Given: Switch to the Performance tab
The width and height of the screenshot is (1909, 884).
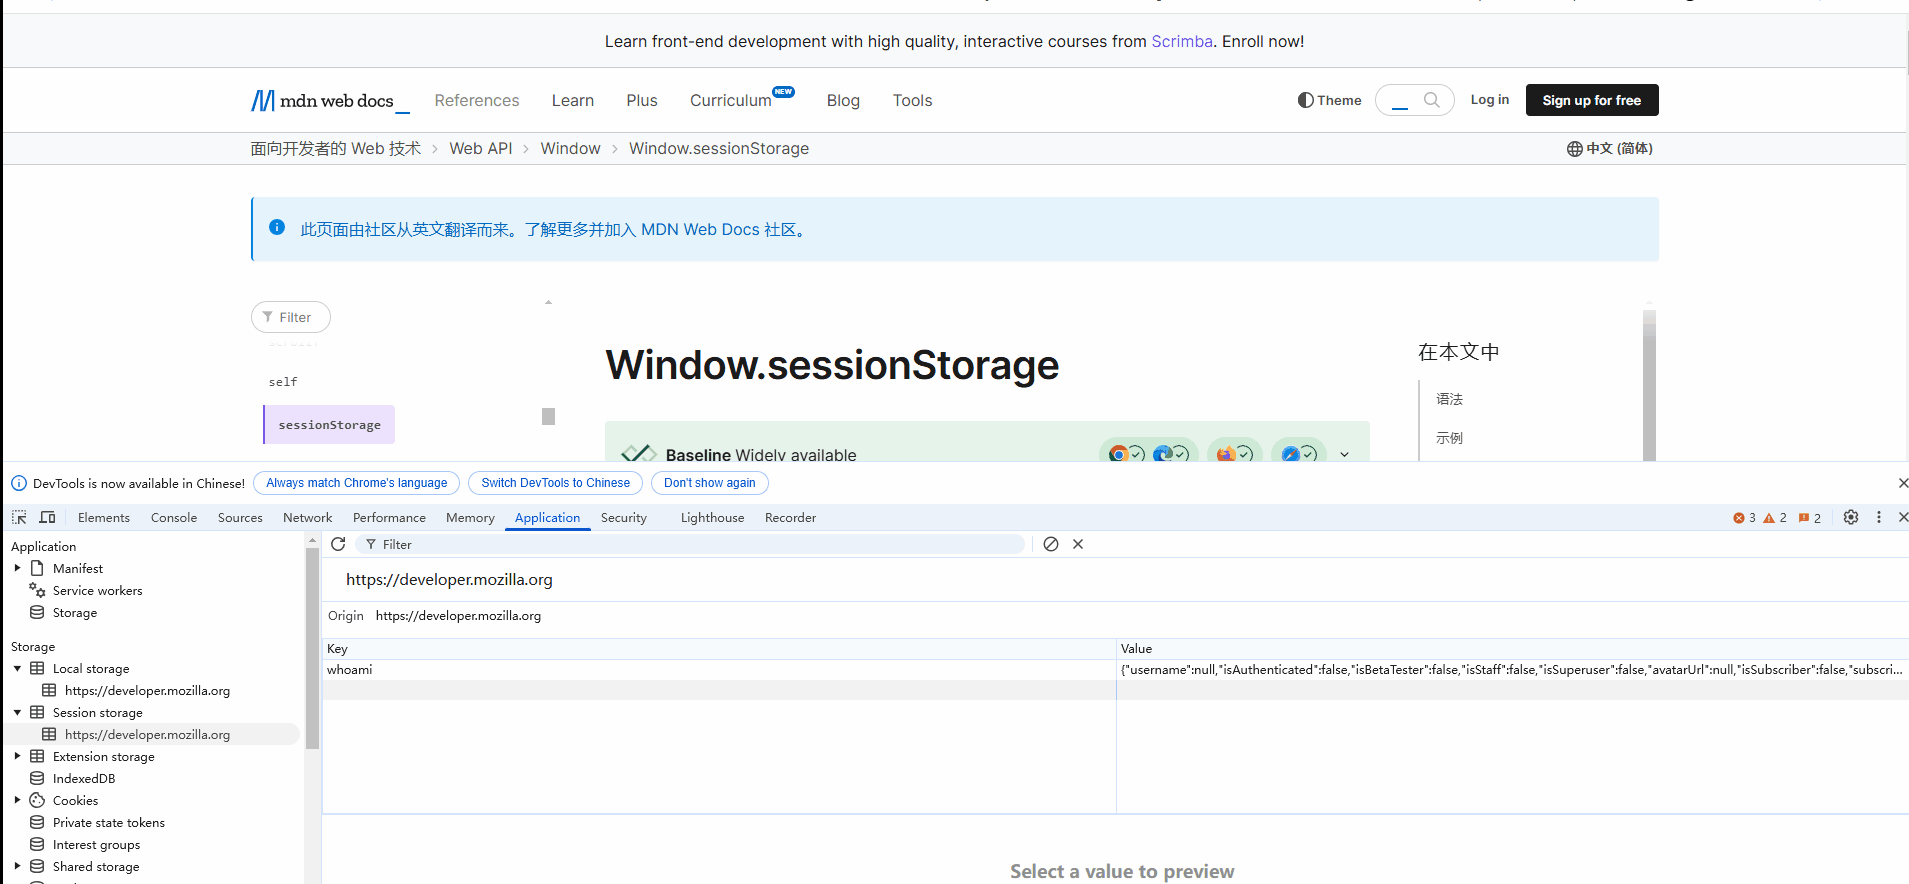Looking at the screenshot, I should coord(389,517).
